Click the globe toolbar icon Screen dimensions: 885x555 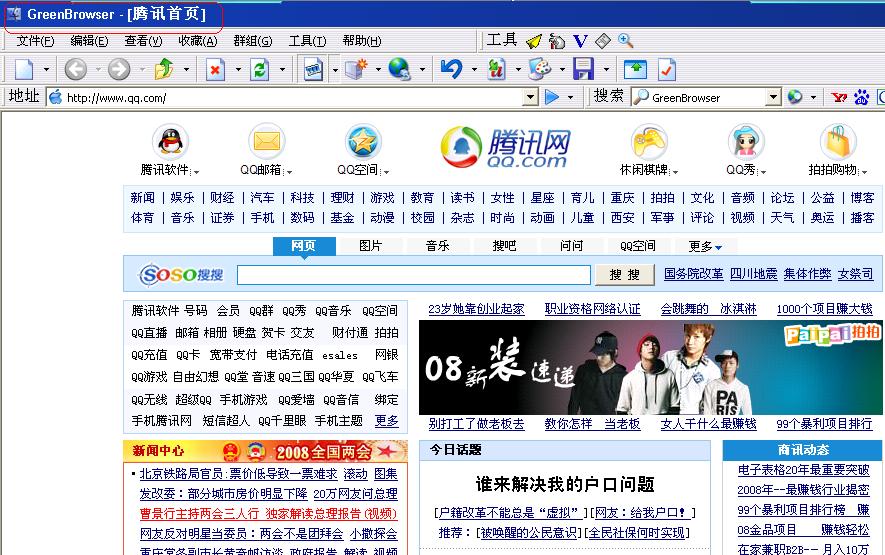pos(400,69)
